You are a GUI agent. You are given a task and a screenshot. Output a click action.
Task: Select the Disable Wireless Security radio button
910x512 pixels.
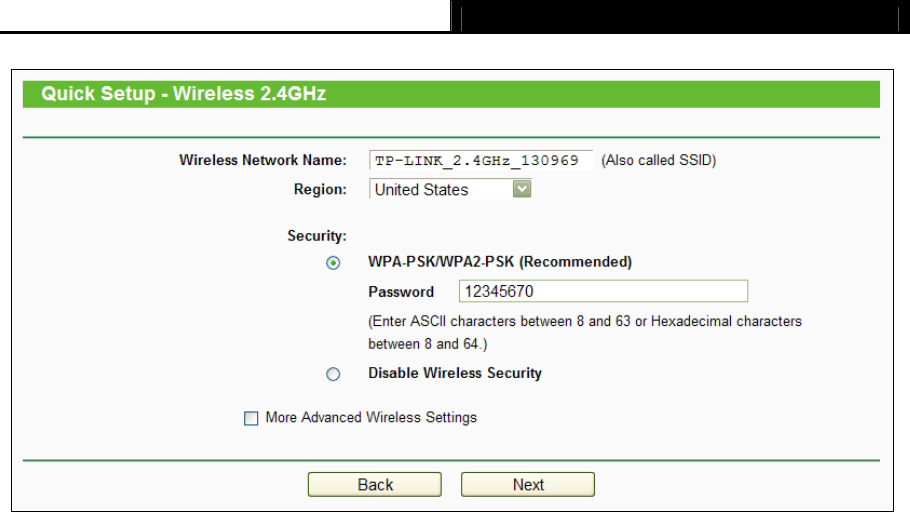tap(333, 374)
